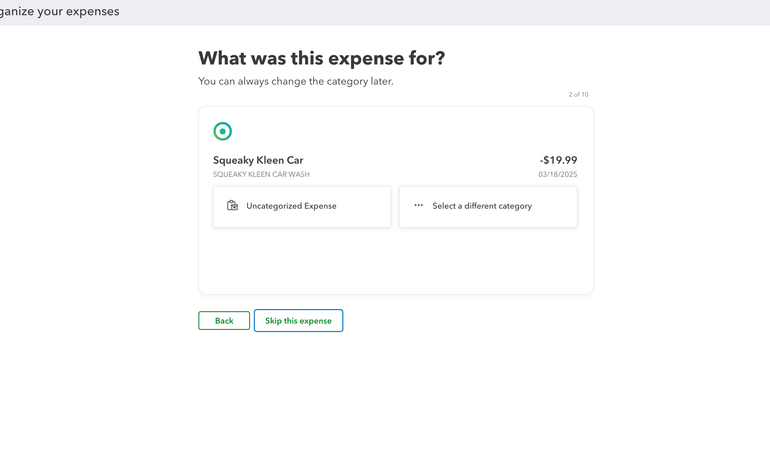770x462 pixels.
Task: Click the "Uncategorized Expense" label text
Action: pos(291,206)
